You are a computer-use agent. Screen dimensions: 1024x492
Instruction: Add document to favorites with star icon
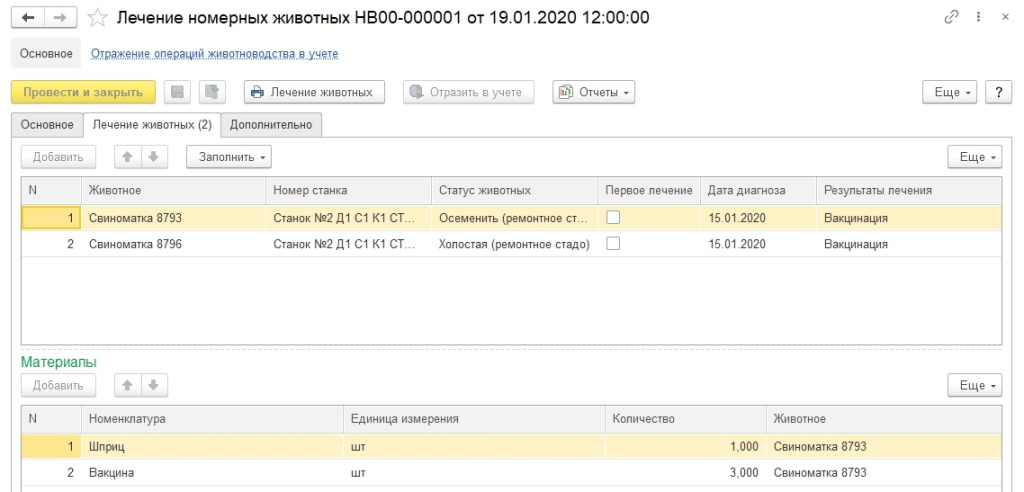pos(96,18)
